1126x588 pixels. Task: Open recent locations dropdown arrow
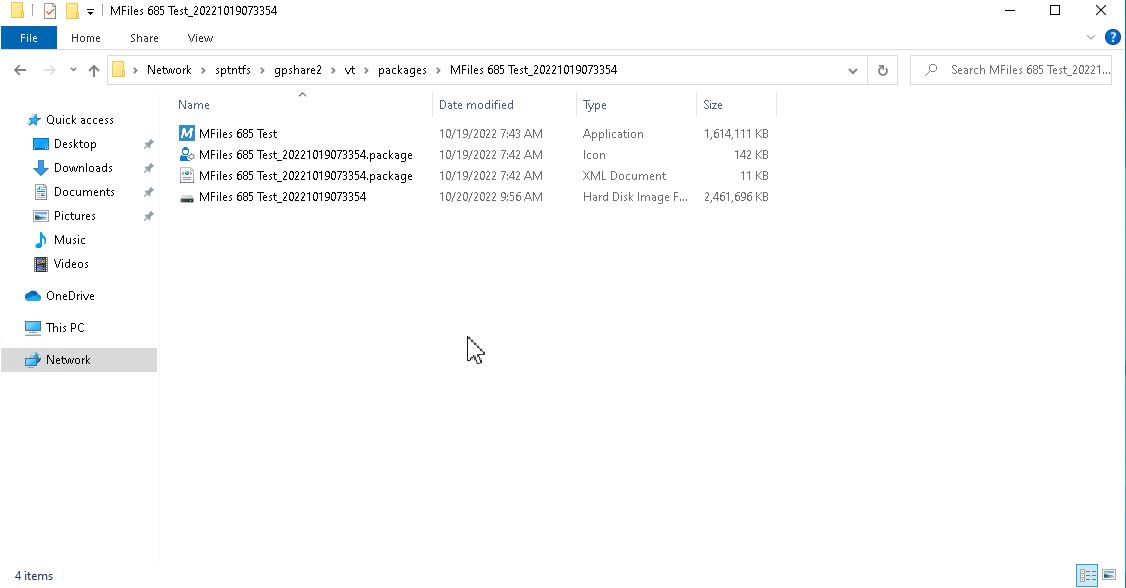(73, 70)
